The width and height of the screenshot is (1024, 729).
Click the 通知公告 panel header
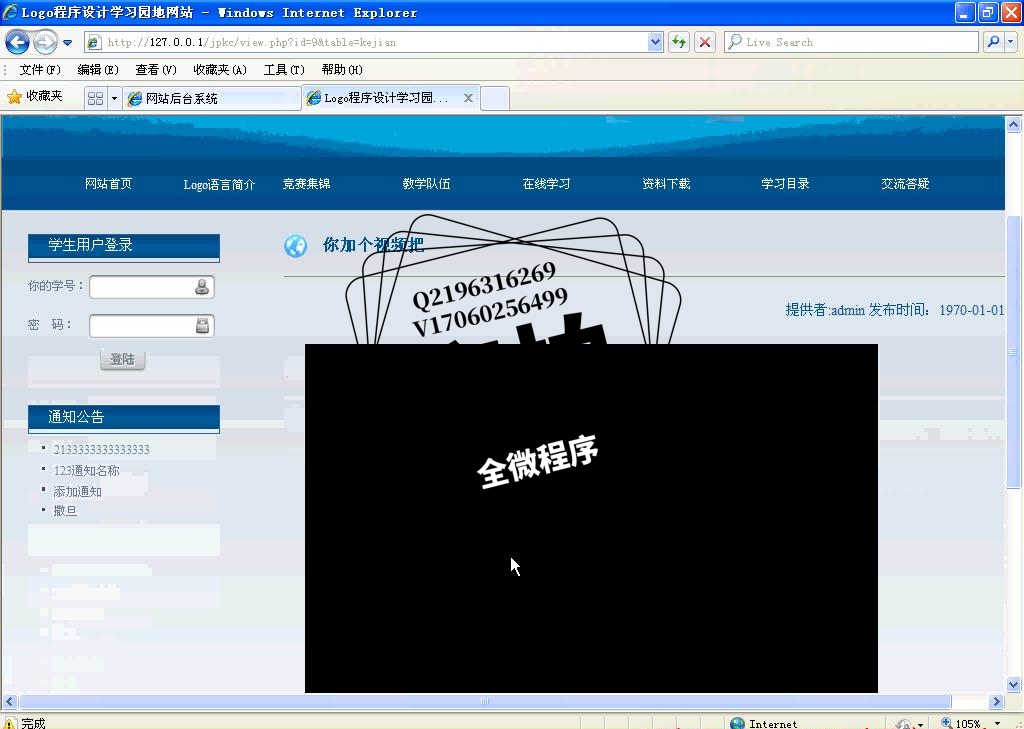click(123, 418)
